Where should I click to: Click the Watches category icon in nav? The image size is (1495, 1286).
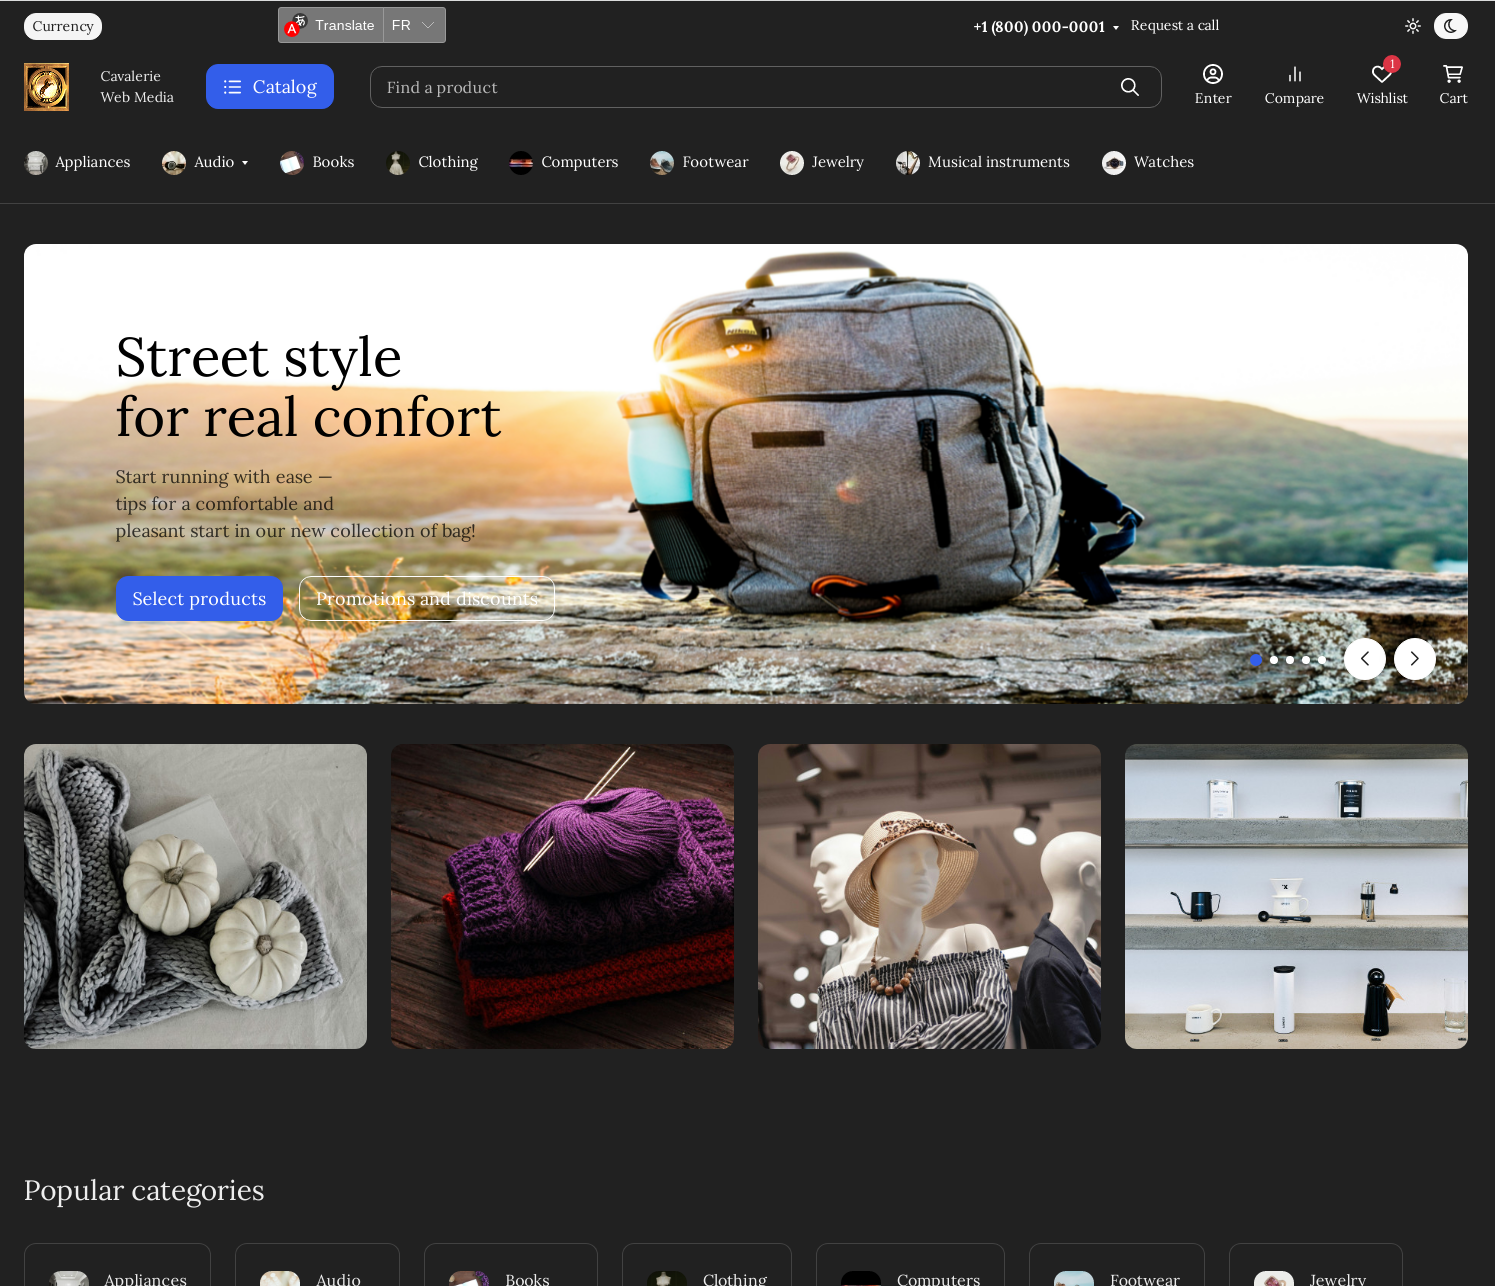click(1114, 162)
